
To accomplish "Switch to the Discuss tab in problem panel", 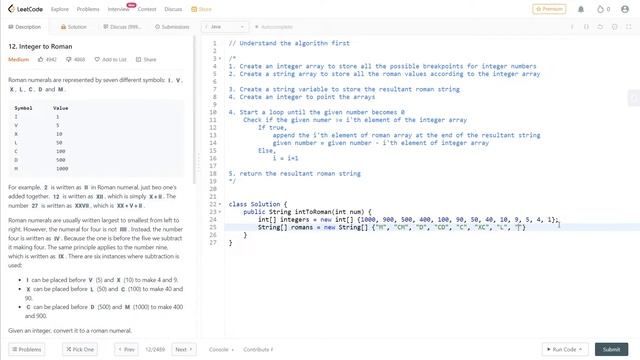I will (122, 27).
